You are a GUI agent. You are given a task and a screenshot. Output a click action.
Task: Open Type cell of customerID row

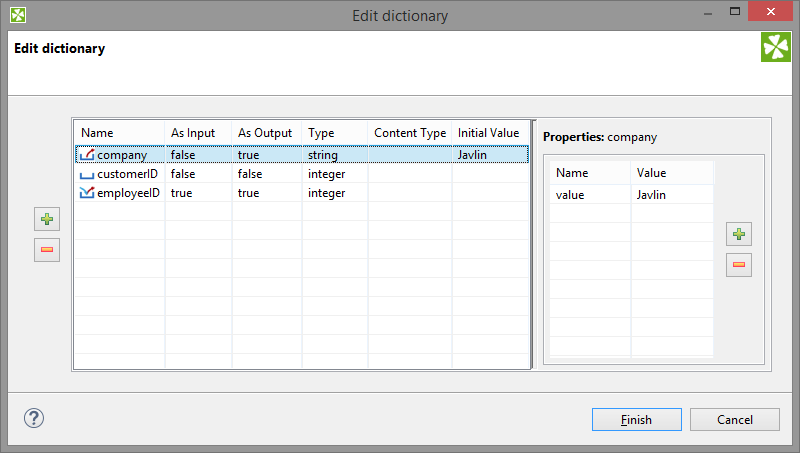click(326, 174)
